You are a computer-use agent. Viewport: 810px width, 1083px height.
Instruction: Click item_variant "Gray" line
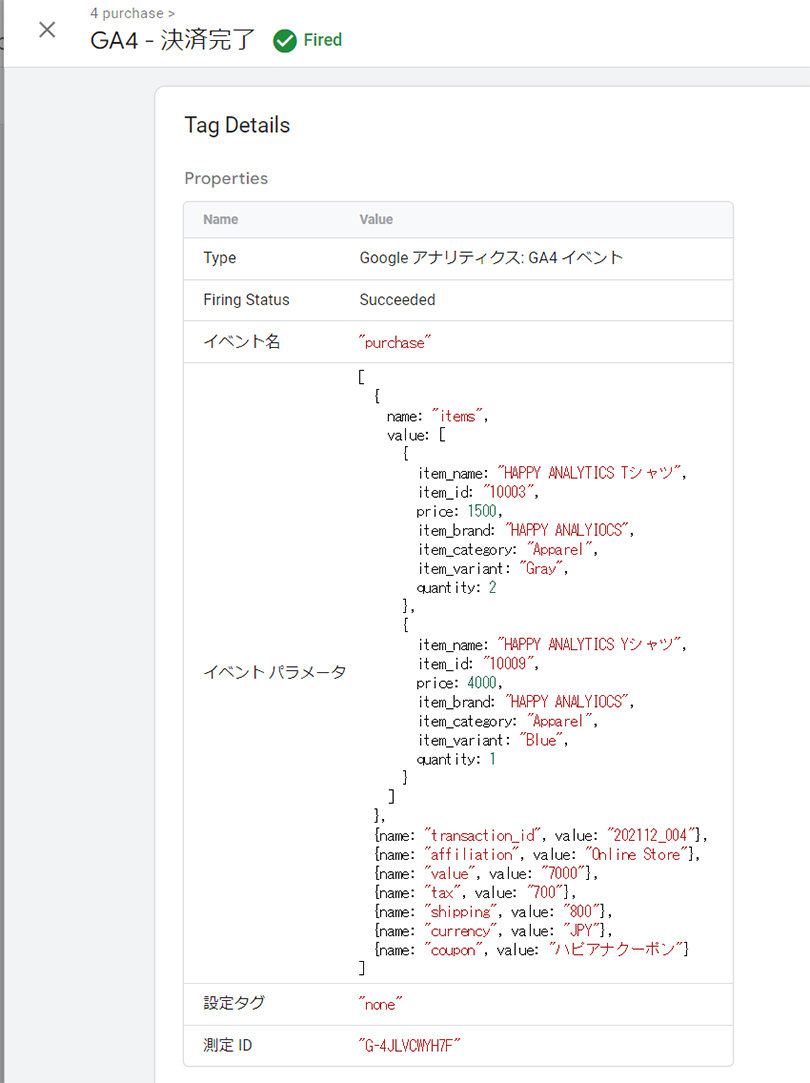click(492, 568)
